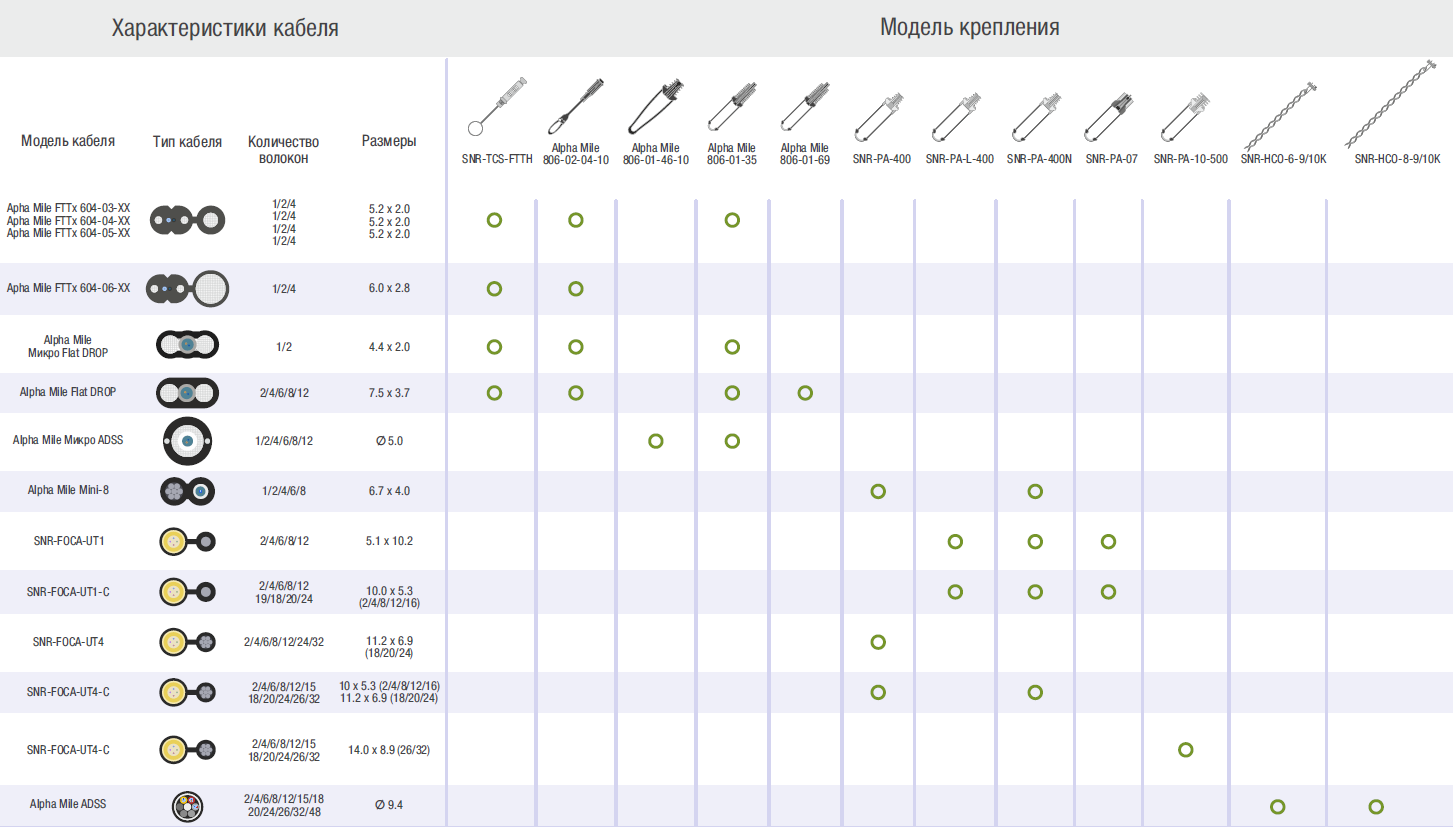Click the Alpha Mile 806-01-46-10 clamp image
Image resolution: width=1453 pixels, height=827 pixels.
(x=656, y=107)
